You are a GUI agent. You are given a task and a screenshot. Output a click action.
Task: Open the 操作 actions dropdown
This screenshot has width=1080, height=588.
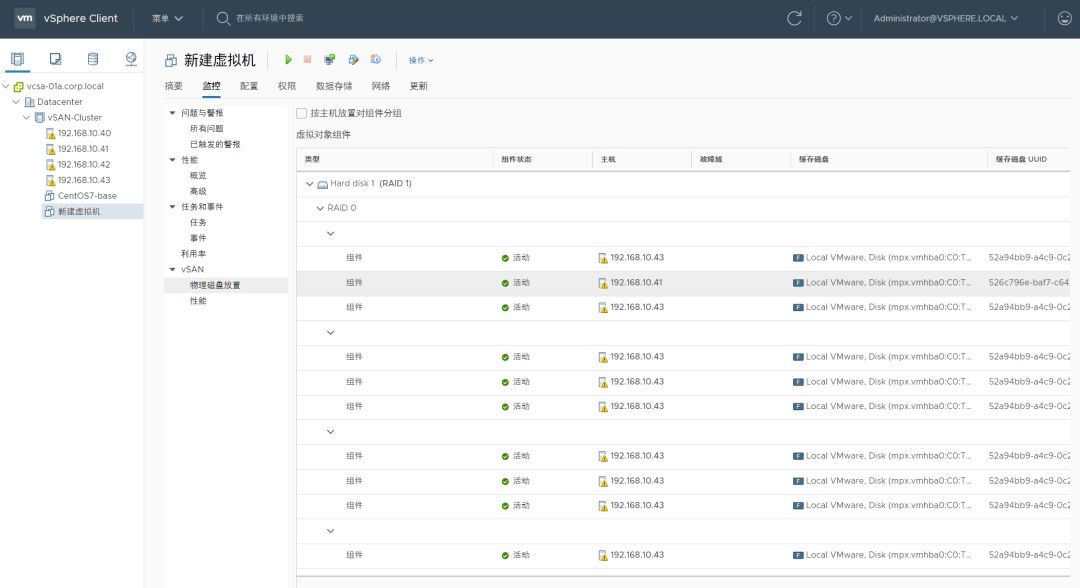(x=421, y=61)
